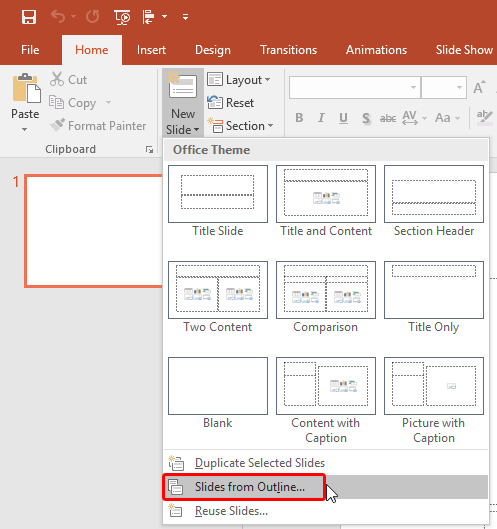Click the Increase Font Size icon
497x529 pixels.
[x=479, y=87]
